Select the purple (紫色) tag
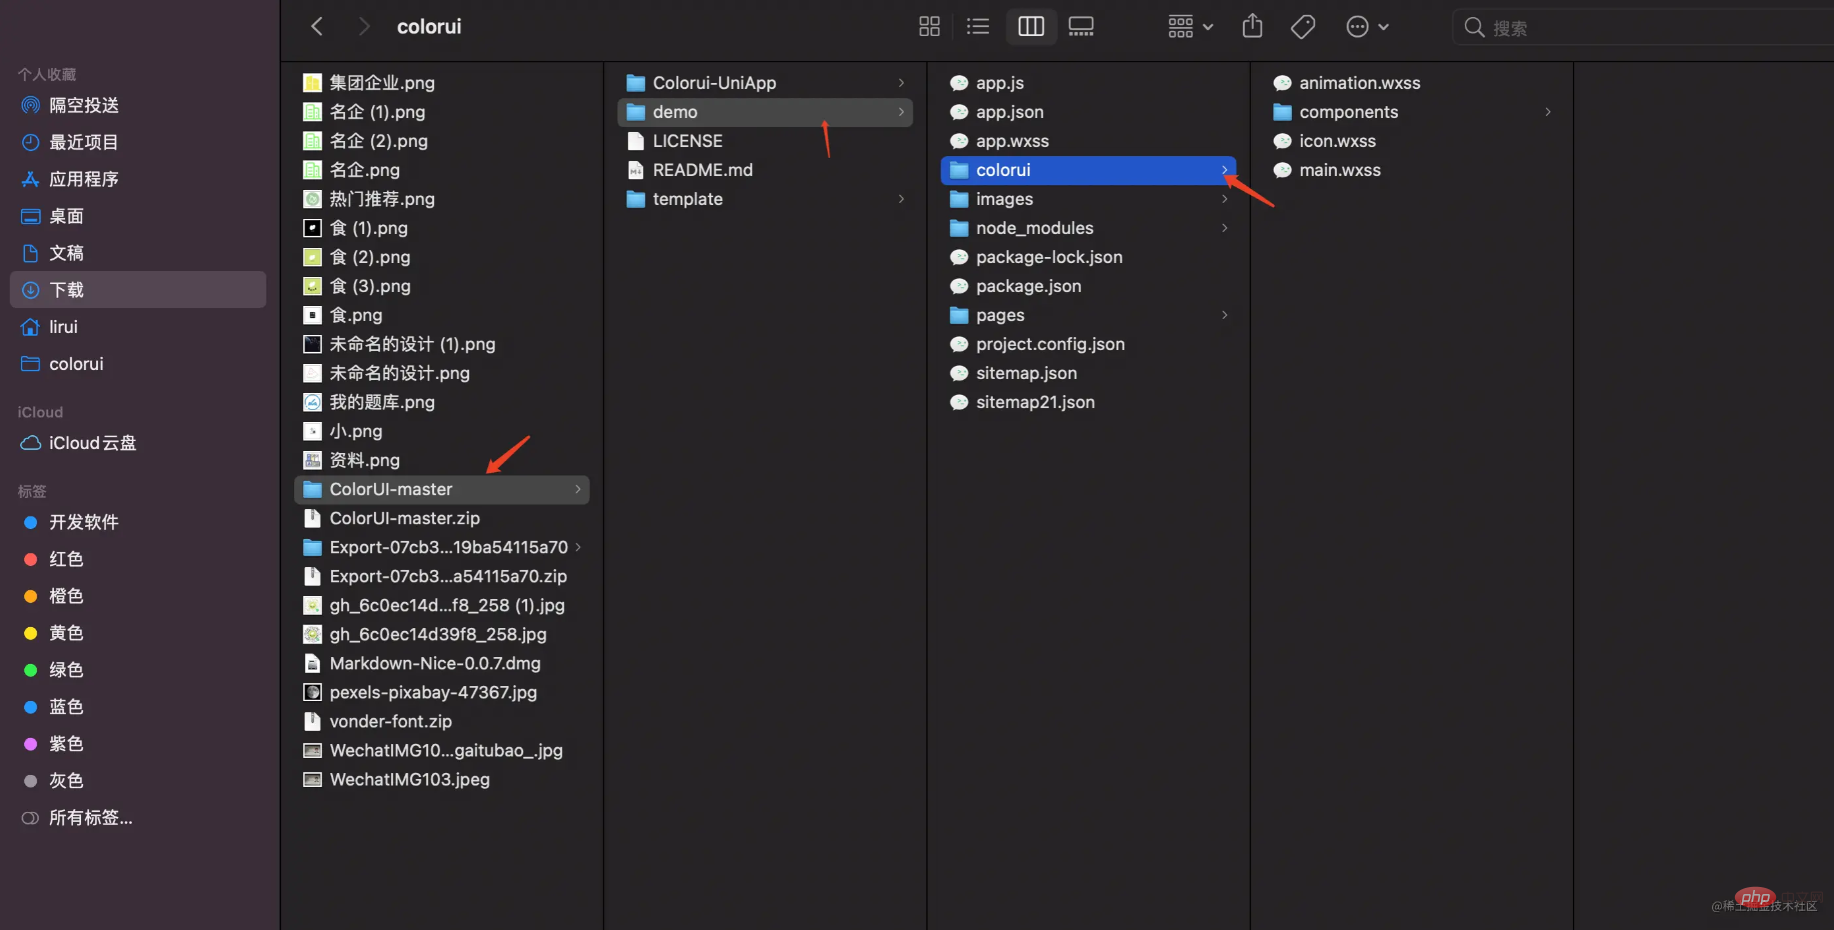1834x930 pixels. [138, 744]
